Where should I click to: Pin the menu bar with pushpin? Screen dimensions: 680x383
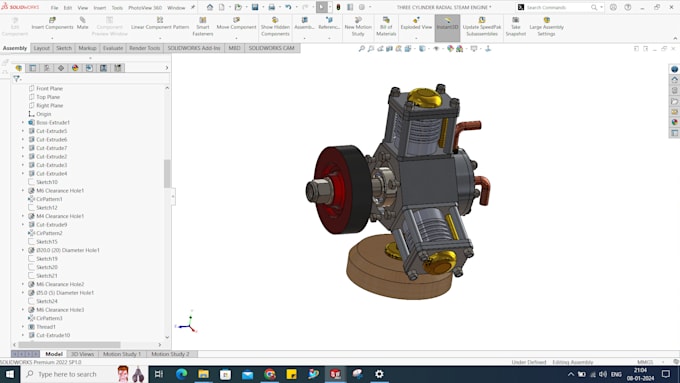click(193, 7)
